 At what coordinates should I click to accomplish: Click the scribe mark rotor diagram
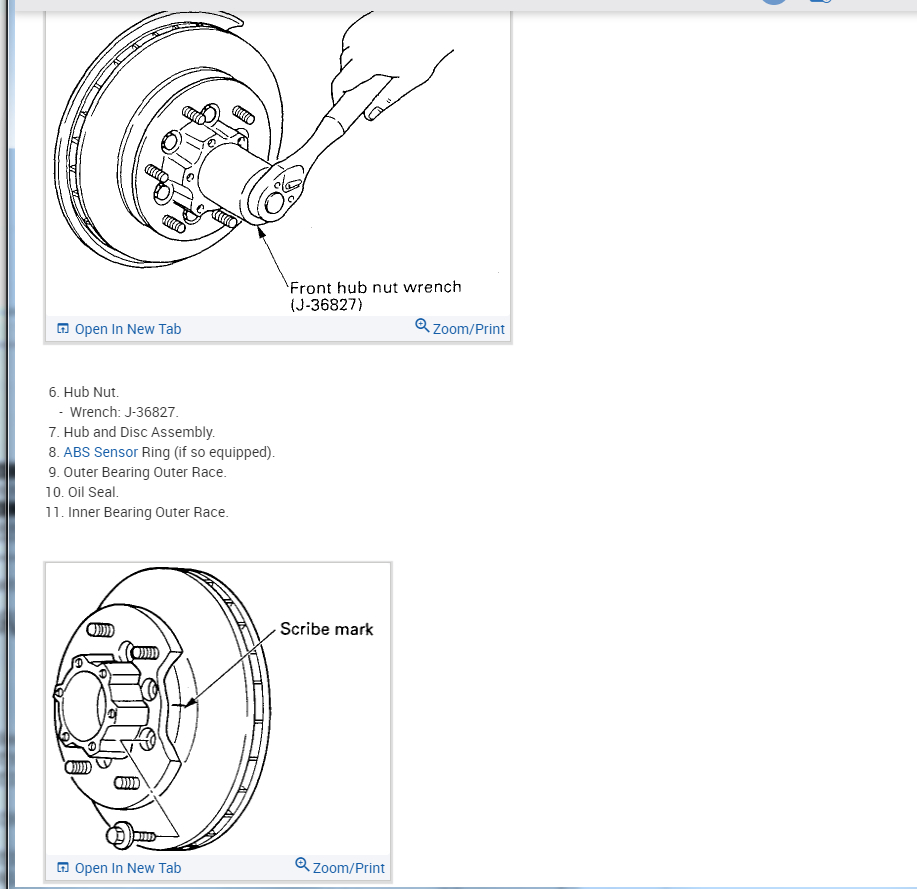pos(218,709)
